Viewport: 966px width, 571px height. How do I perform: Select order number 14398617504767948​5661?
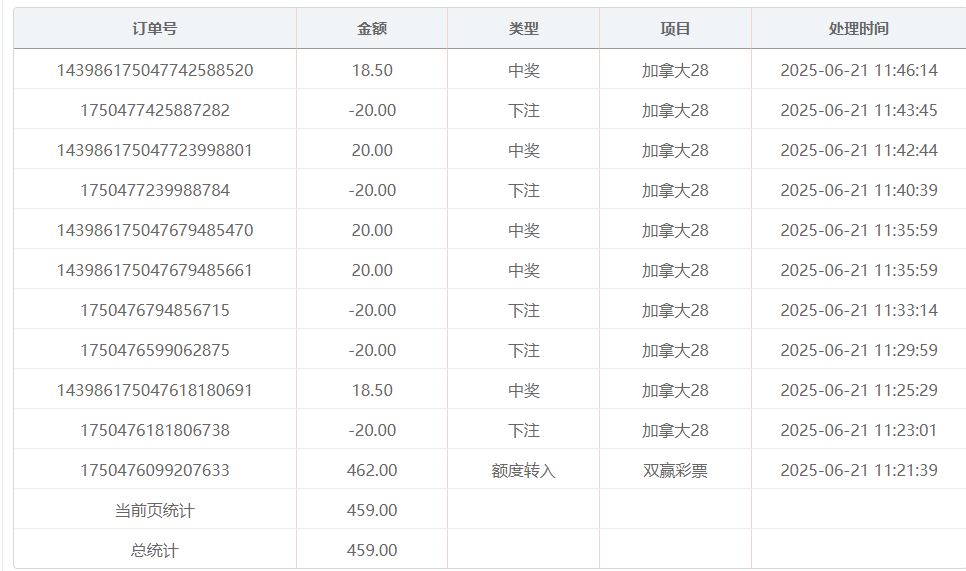coord(155,270)
